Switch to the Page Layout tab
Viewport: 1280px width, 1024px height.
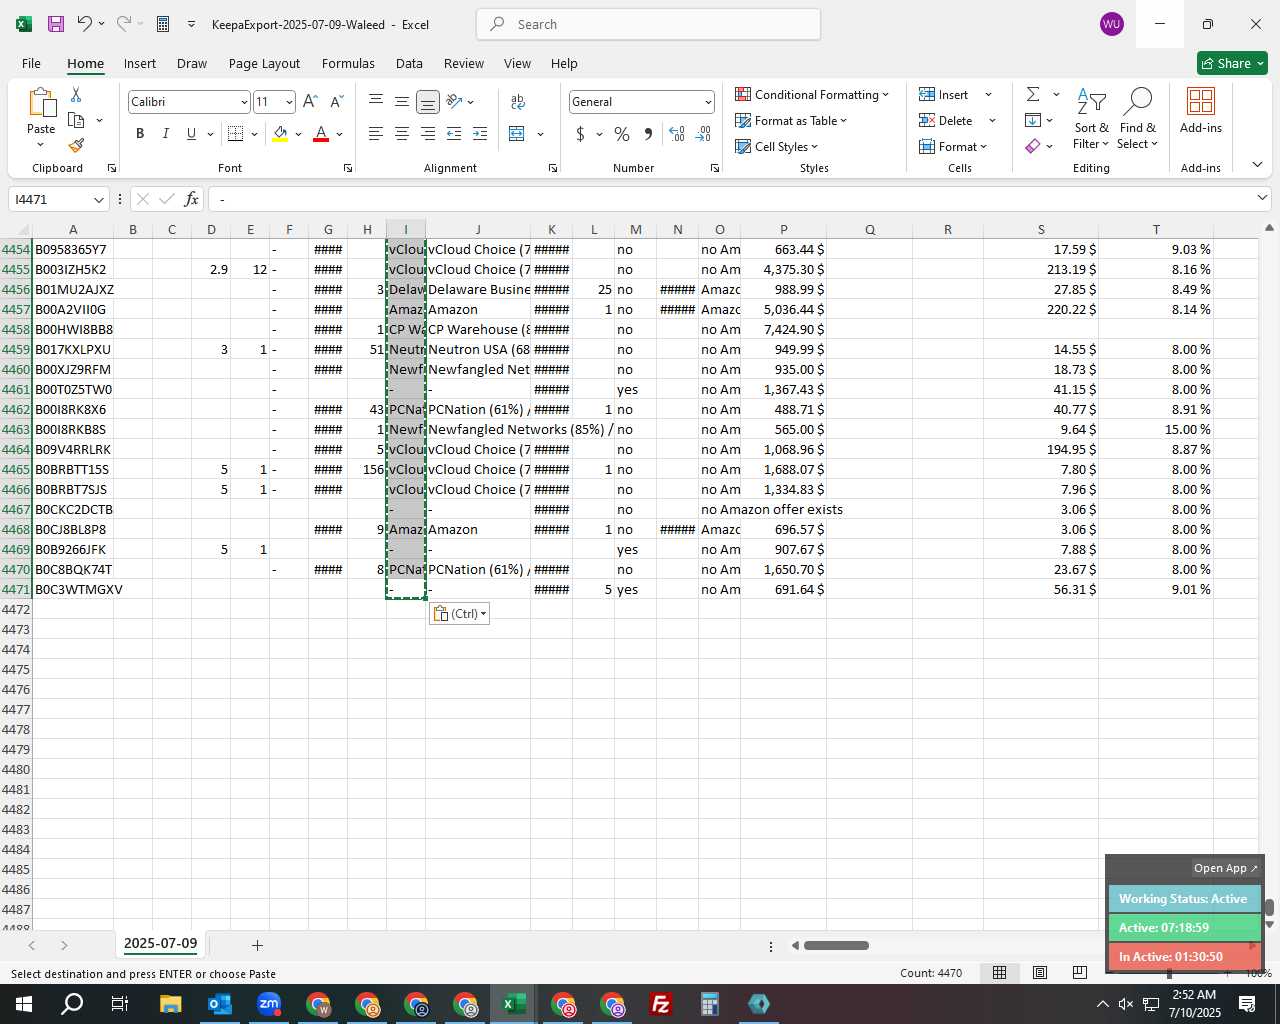[264, 63]
